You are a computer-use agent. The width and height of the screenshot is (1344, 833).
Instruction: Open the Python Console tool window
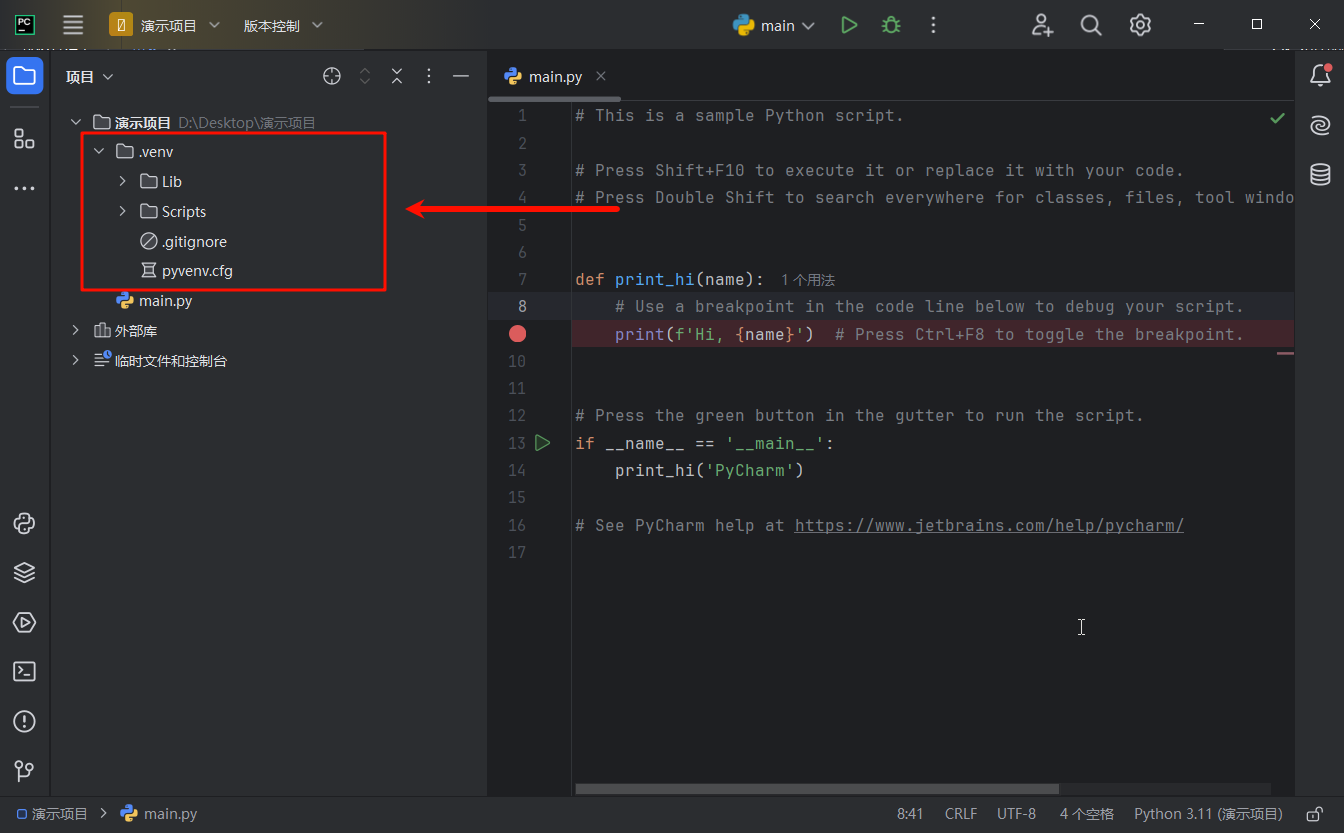coord(24,523)
